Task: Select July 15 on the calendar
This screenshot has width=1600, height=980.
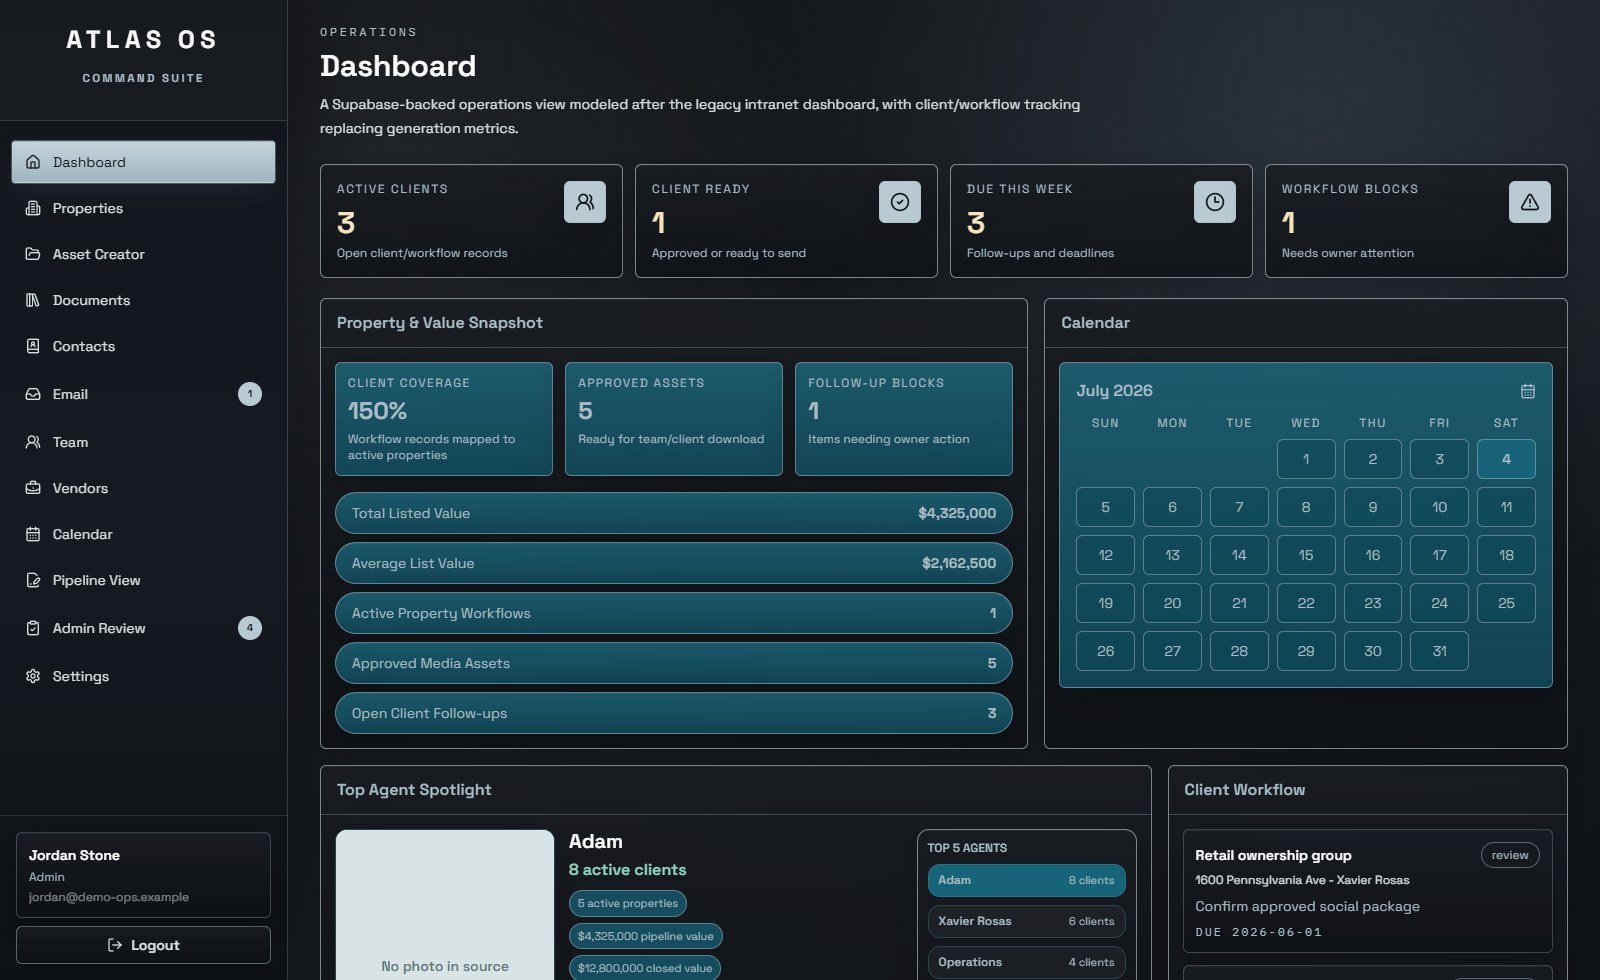Action: [x=1306, y=555]
